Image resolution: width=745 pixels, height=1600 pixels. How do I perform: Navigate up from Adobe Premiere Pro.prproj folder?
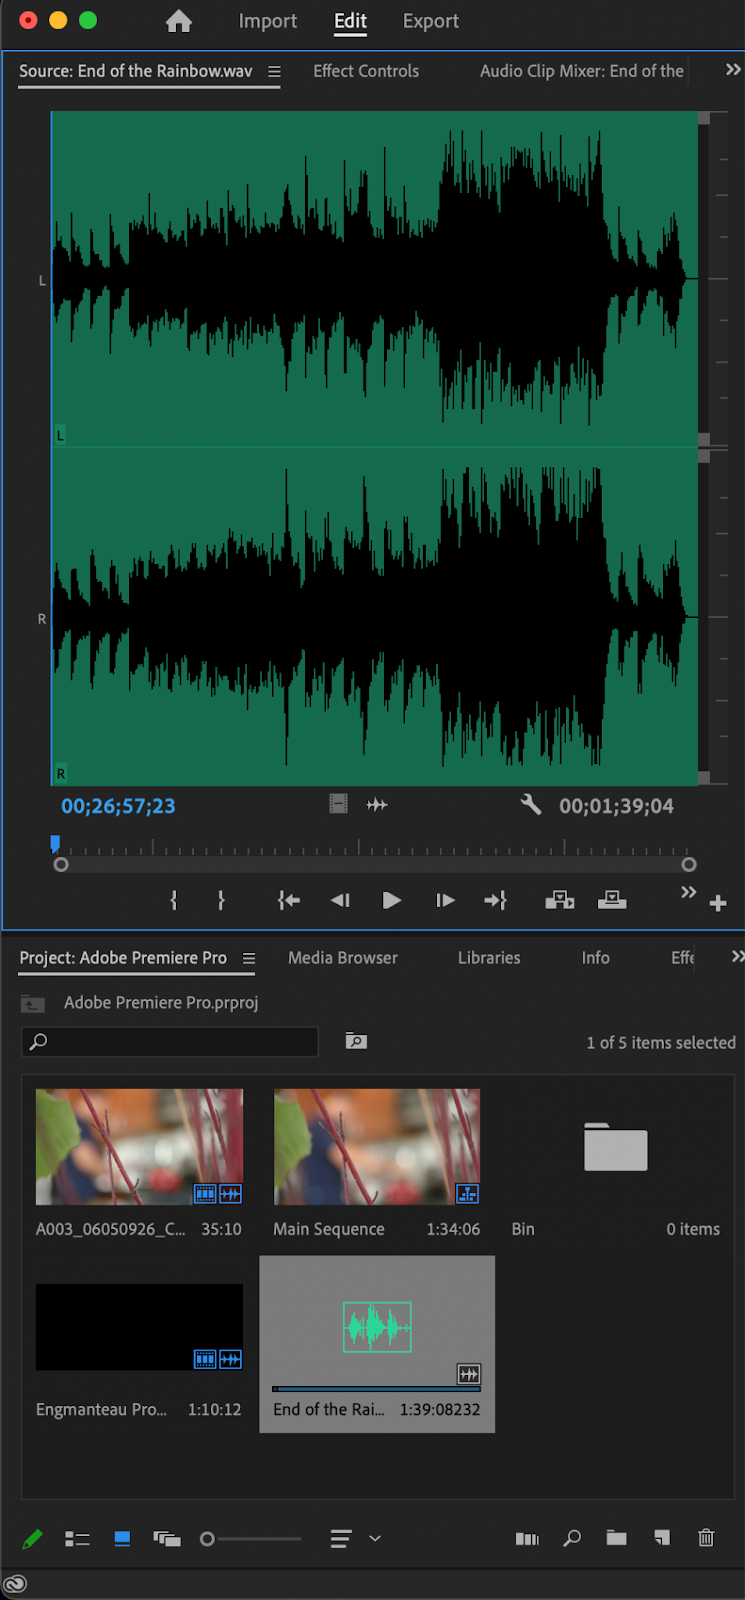click(33, 1004)
